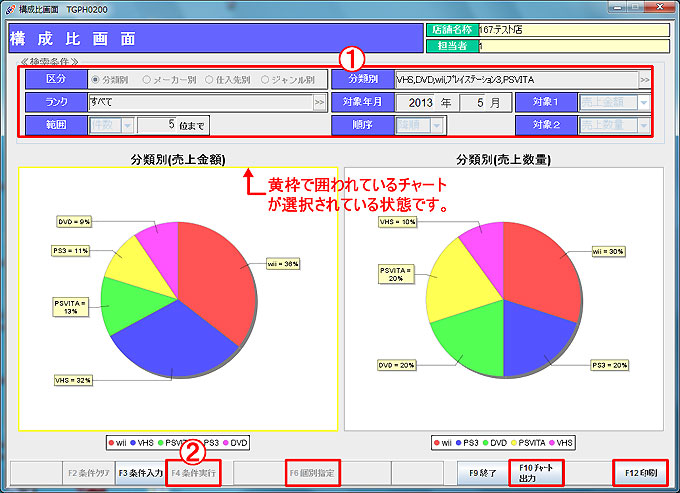The height and width of the screenshot is (493, 680).
Task: Select the ジャンル別 radio button
Action: tap(265, 80)
